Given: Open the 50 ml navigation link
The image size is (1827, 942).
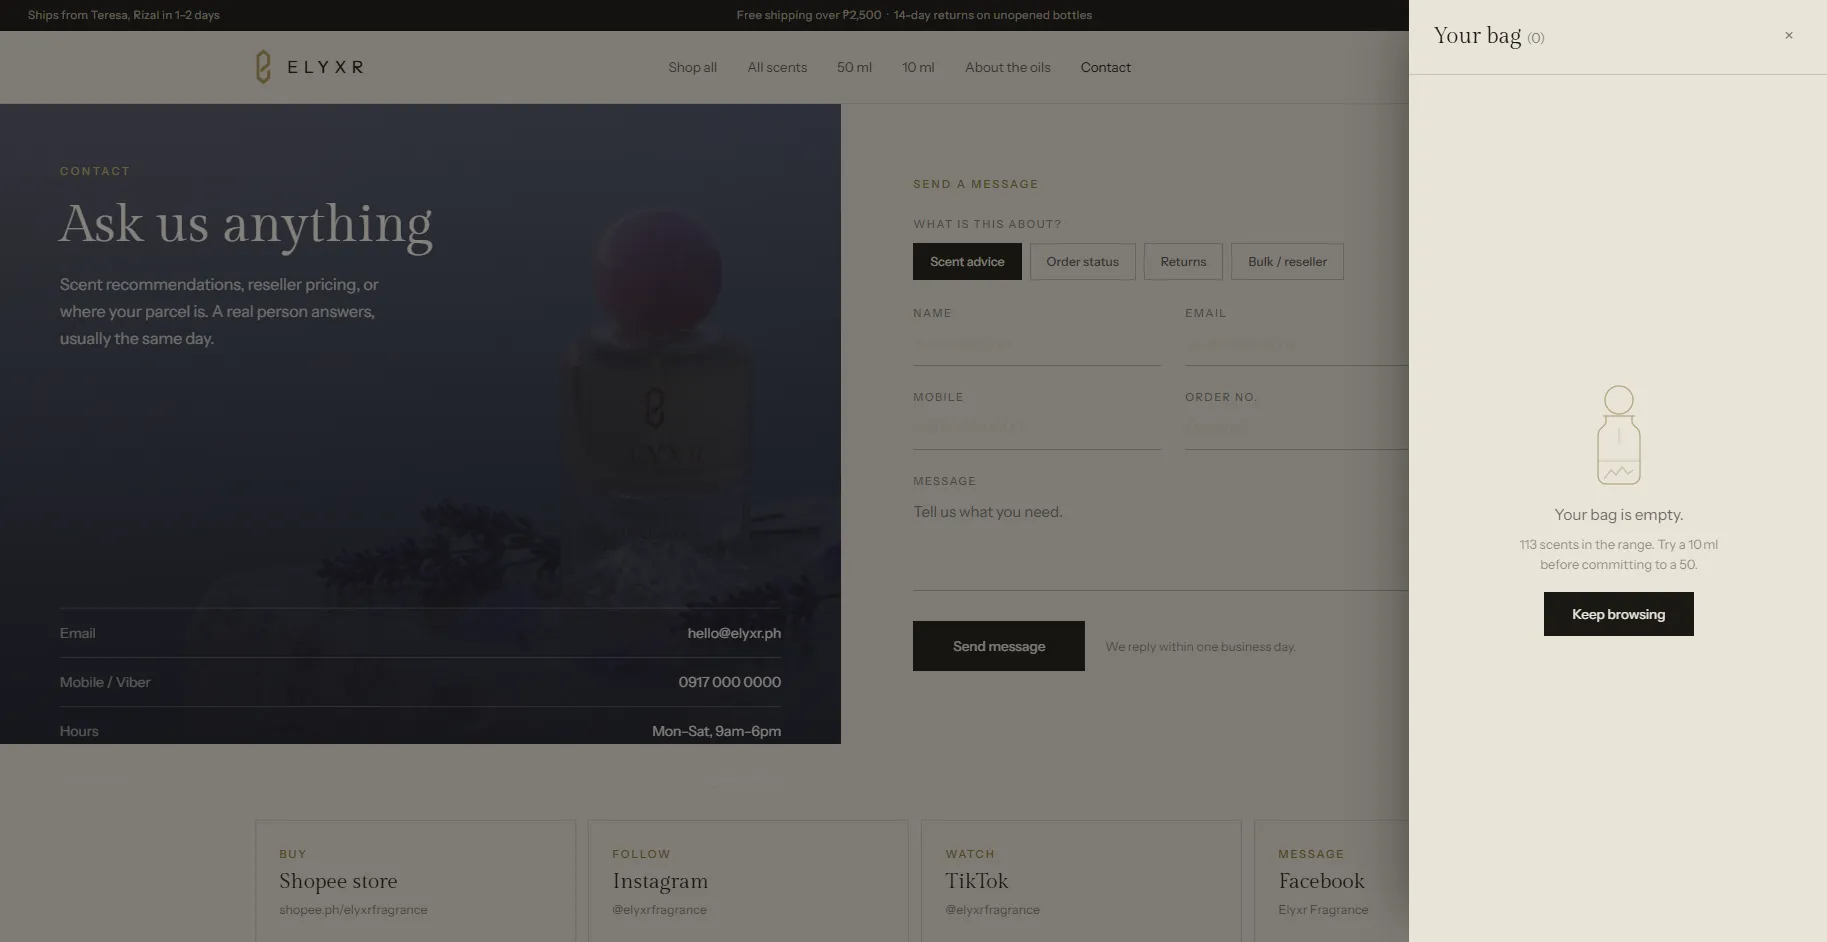Looking at the screenshot, I should (854, 67).
